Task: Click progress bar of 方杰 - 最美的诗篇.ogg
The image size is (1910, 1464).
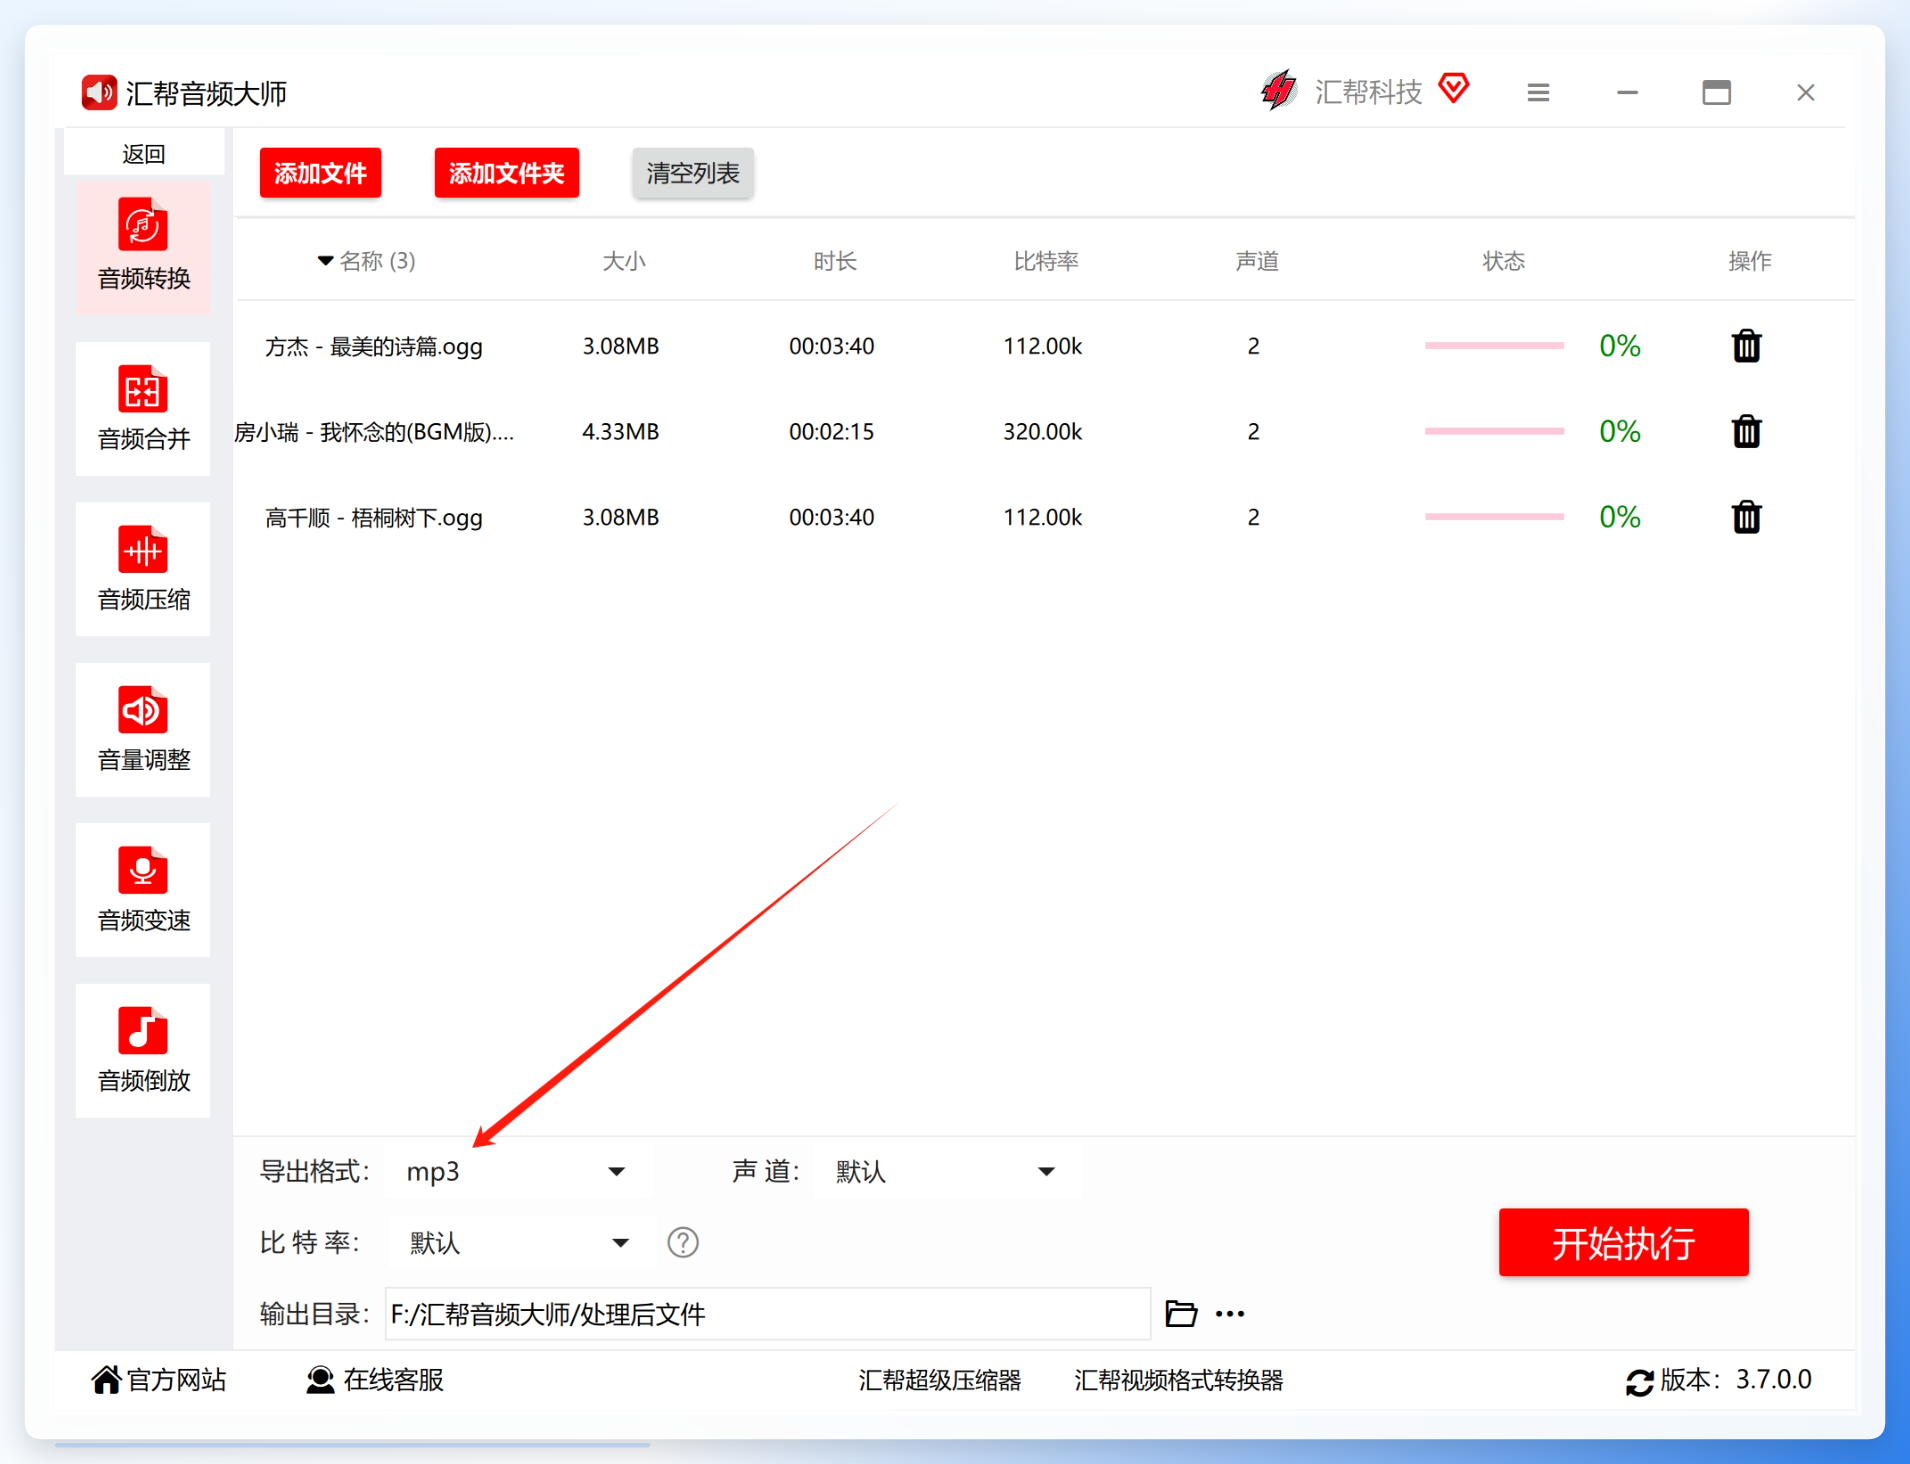Action: click(x=1494, y=346)
